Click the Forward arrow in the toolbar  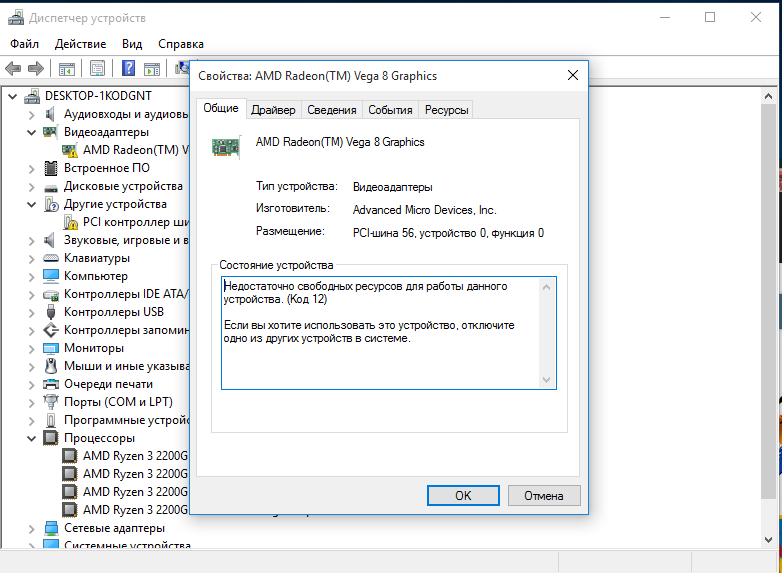click(x=36, y=69)
